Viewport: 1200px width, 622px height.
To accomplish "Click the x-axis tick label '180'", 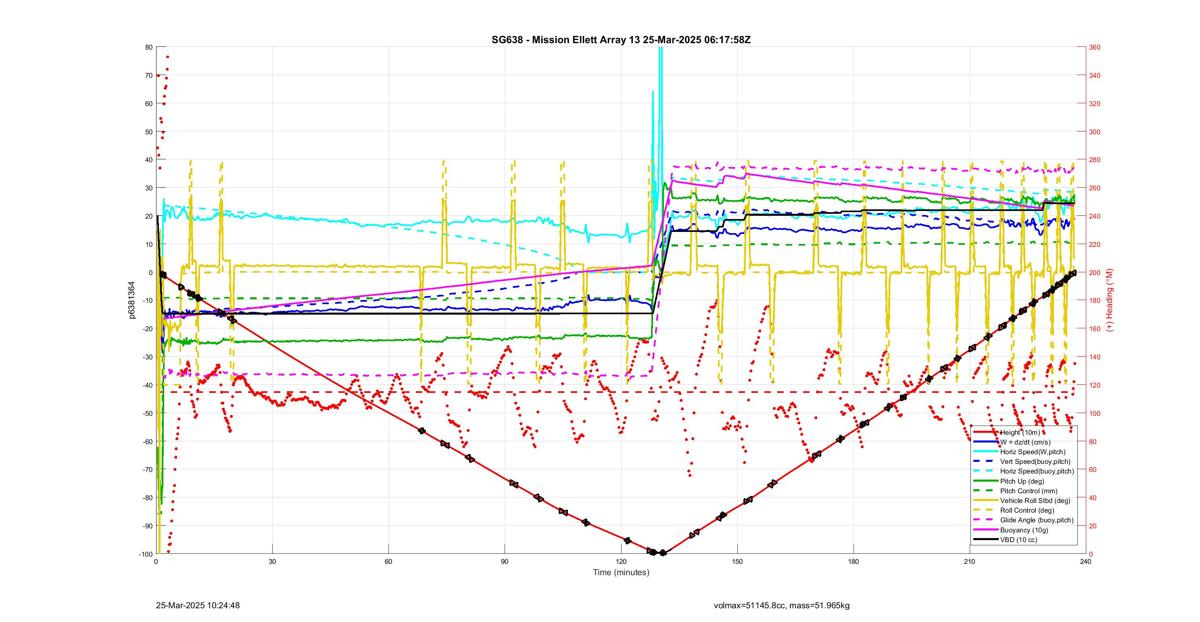I will (x=853, y=562).
